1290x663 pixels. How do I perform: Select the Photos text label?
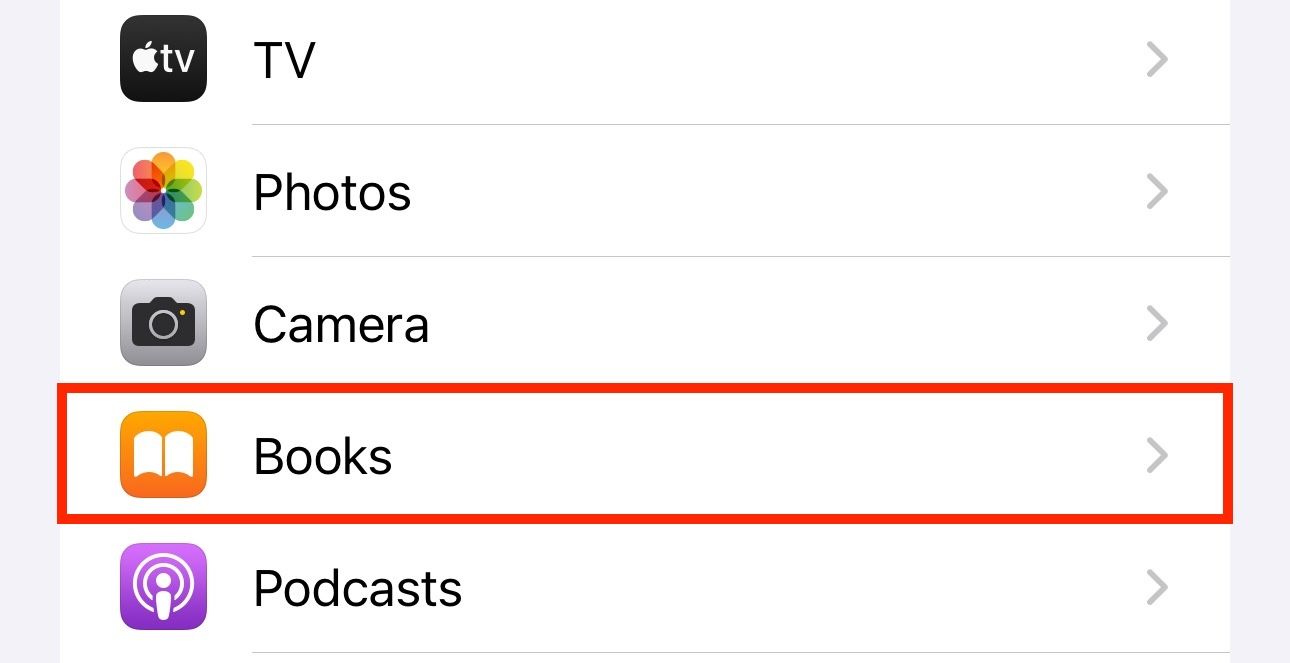(x=332, y=192)
